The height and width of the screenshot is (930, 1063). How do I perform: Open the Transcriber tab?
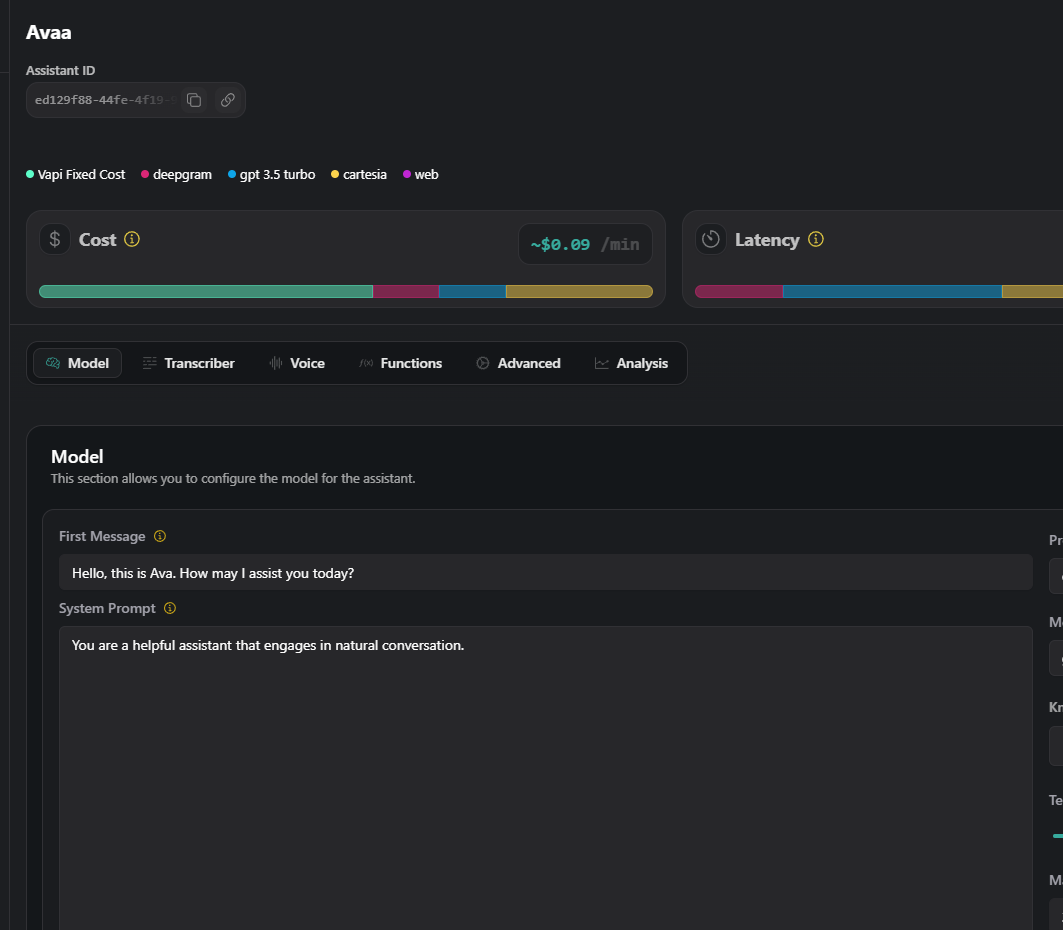pos(188,363)
